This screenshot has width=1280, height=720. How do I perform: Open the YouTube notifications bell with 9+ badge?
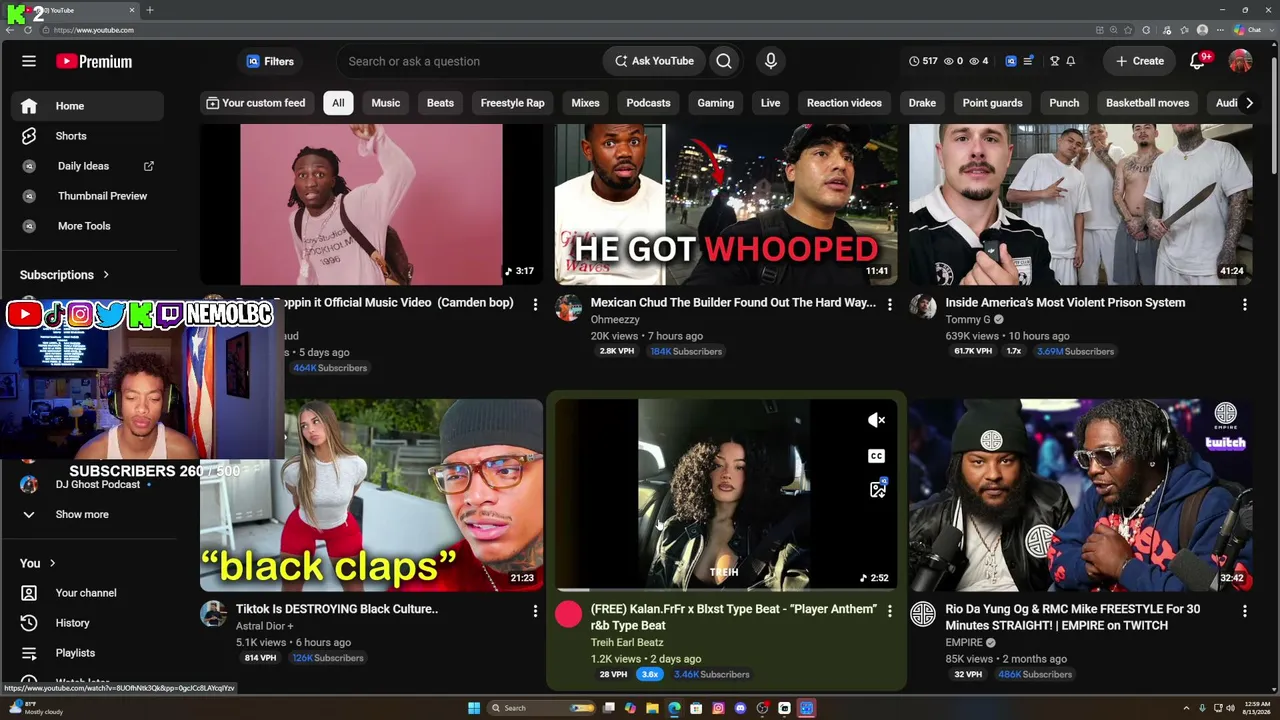pos(1197,61)
